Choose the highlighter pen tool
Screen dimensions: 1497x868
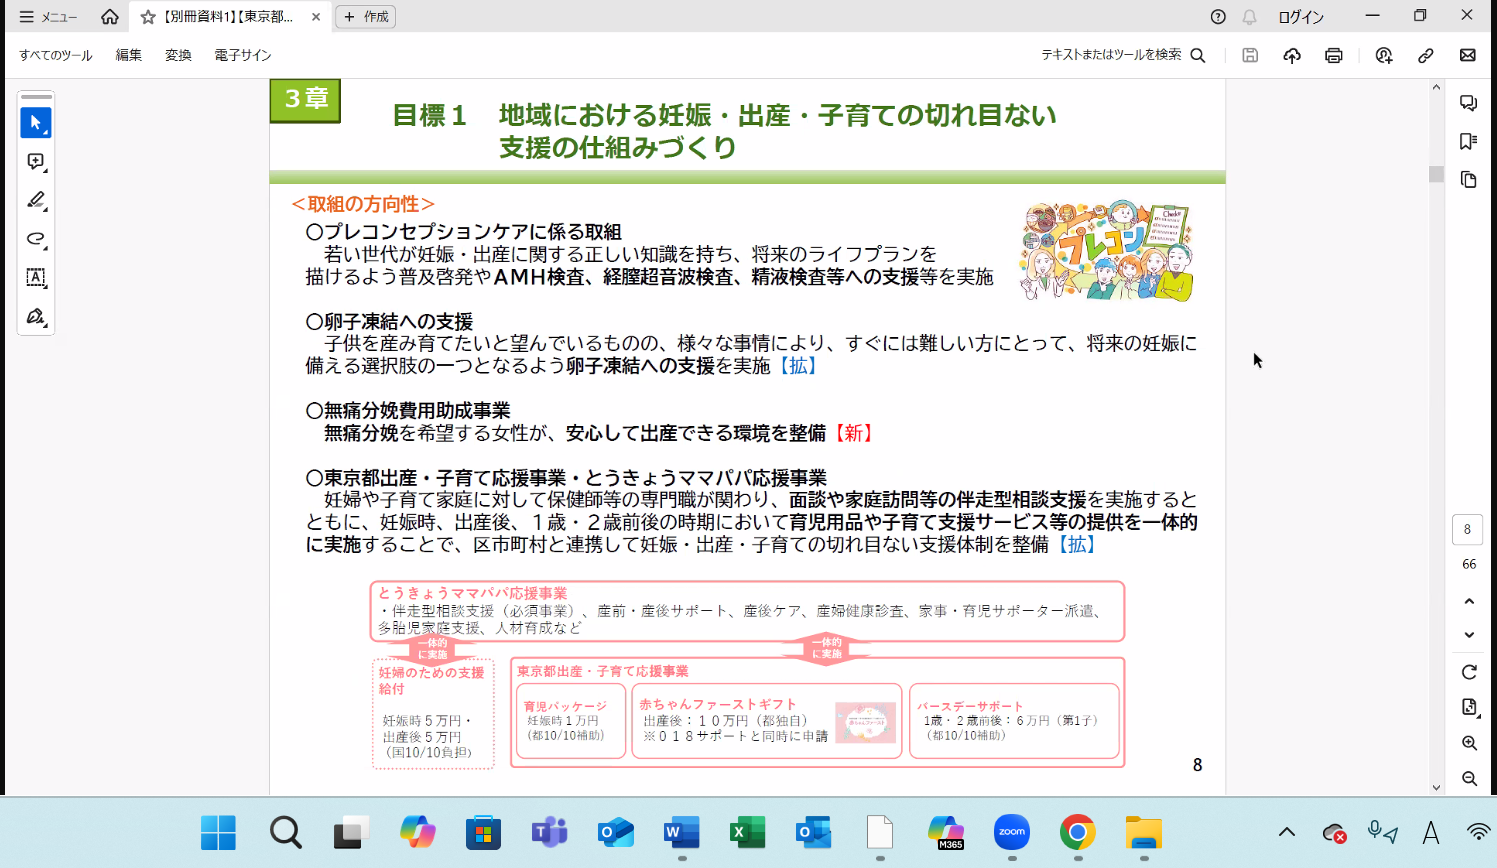click(x=36, y=200)
